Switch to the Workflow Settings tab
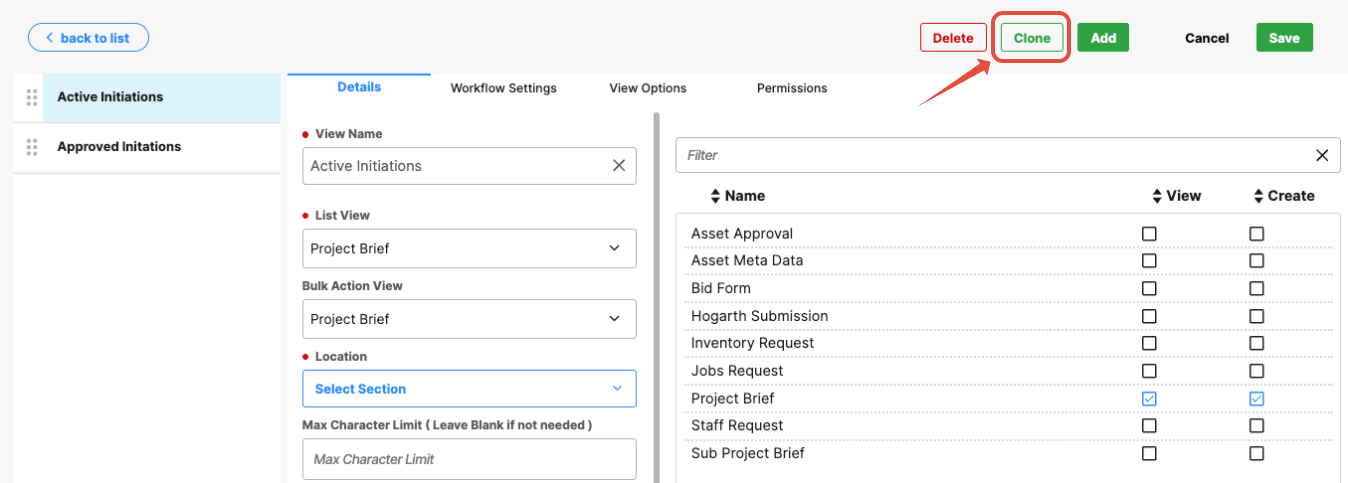1348x483 pixels. [x=503, y=88]
